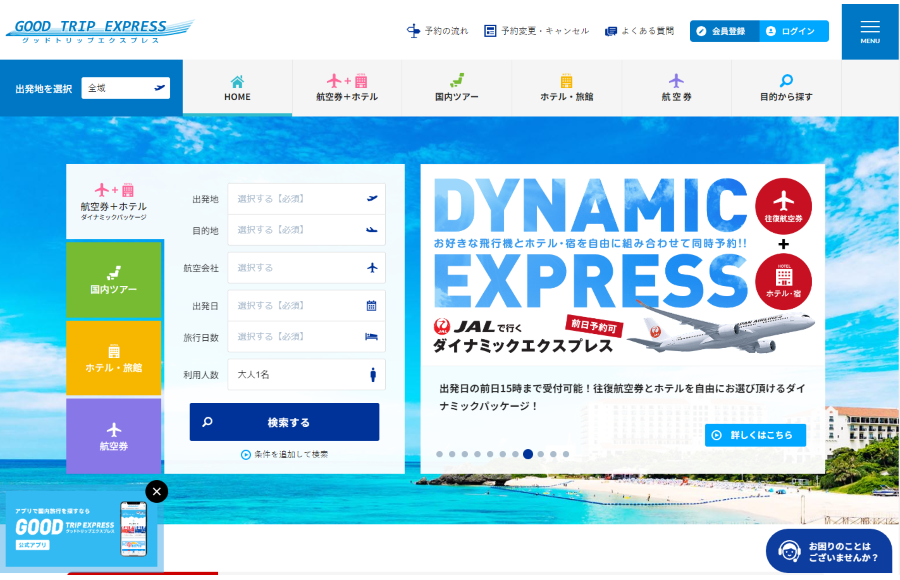This screenshot has height=580, width=900.
Task: Open the 目的地 selection field
Action: (307, 230)
